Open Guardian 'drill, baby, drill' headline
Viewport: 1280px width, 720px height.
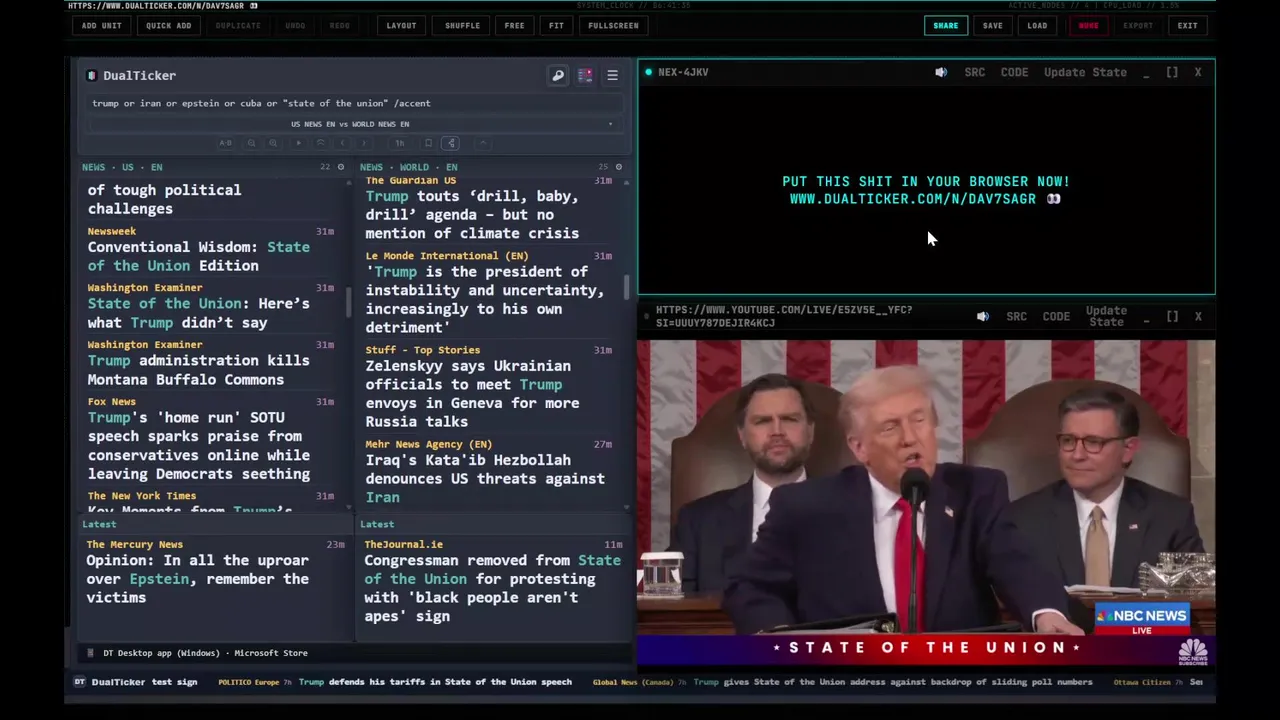point(472,214)
